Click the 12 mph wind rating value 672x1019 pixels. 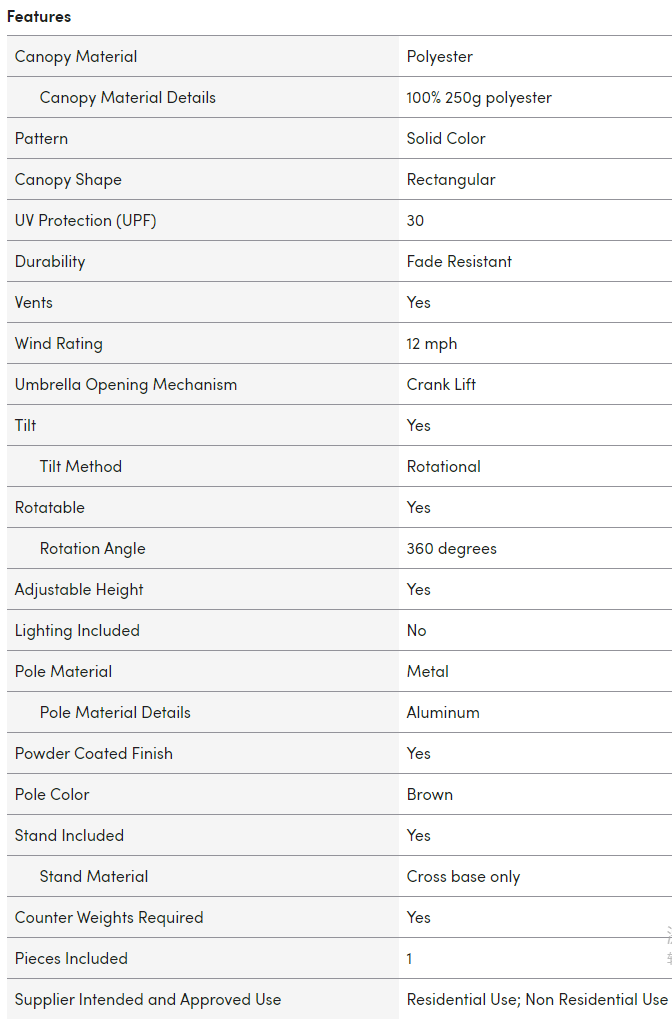(x=432, y=344)
